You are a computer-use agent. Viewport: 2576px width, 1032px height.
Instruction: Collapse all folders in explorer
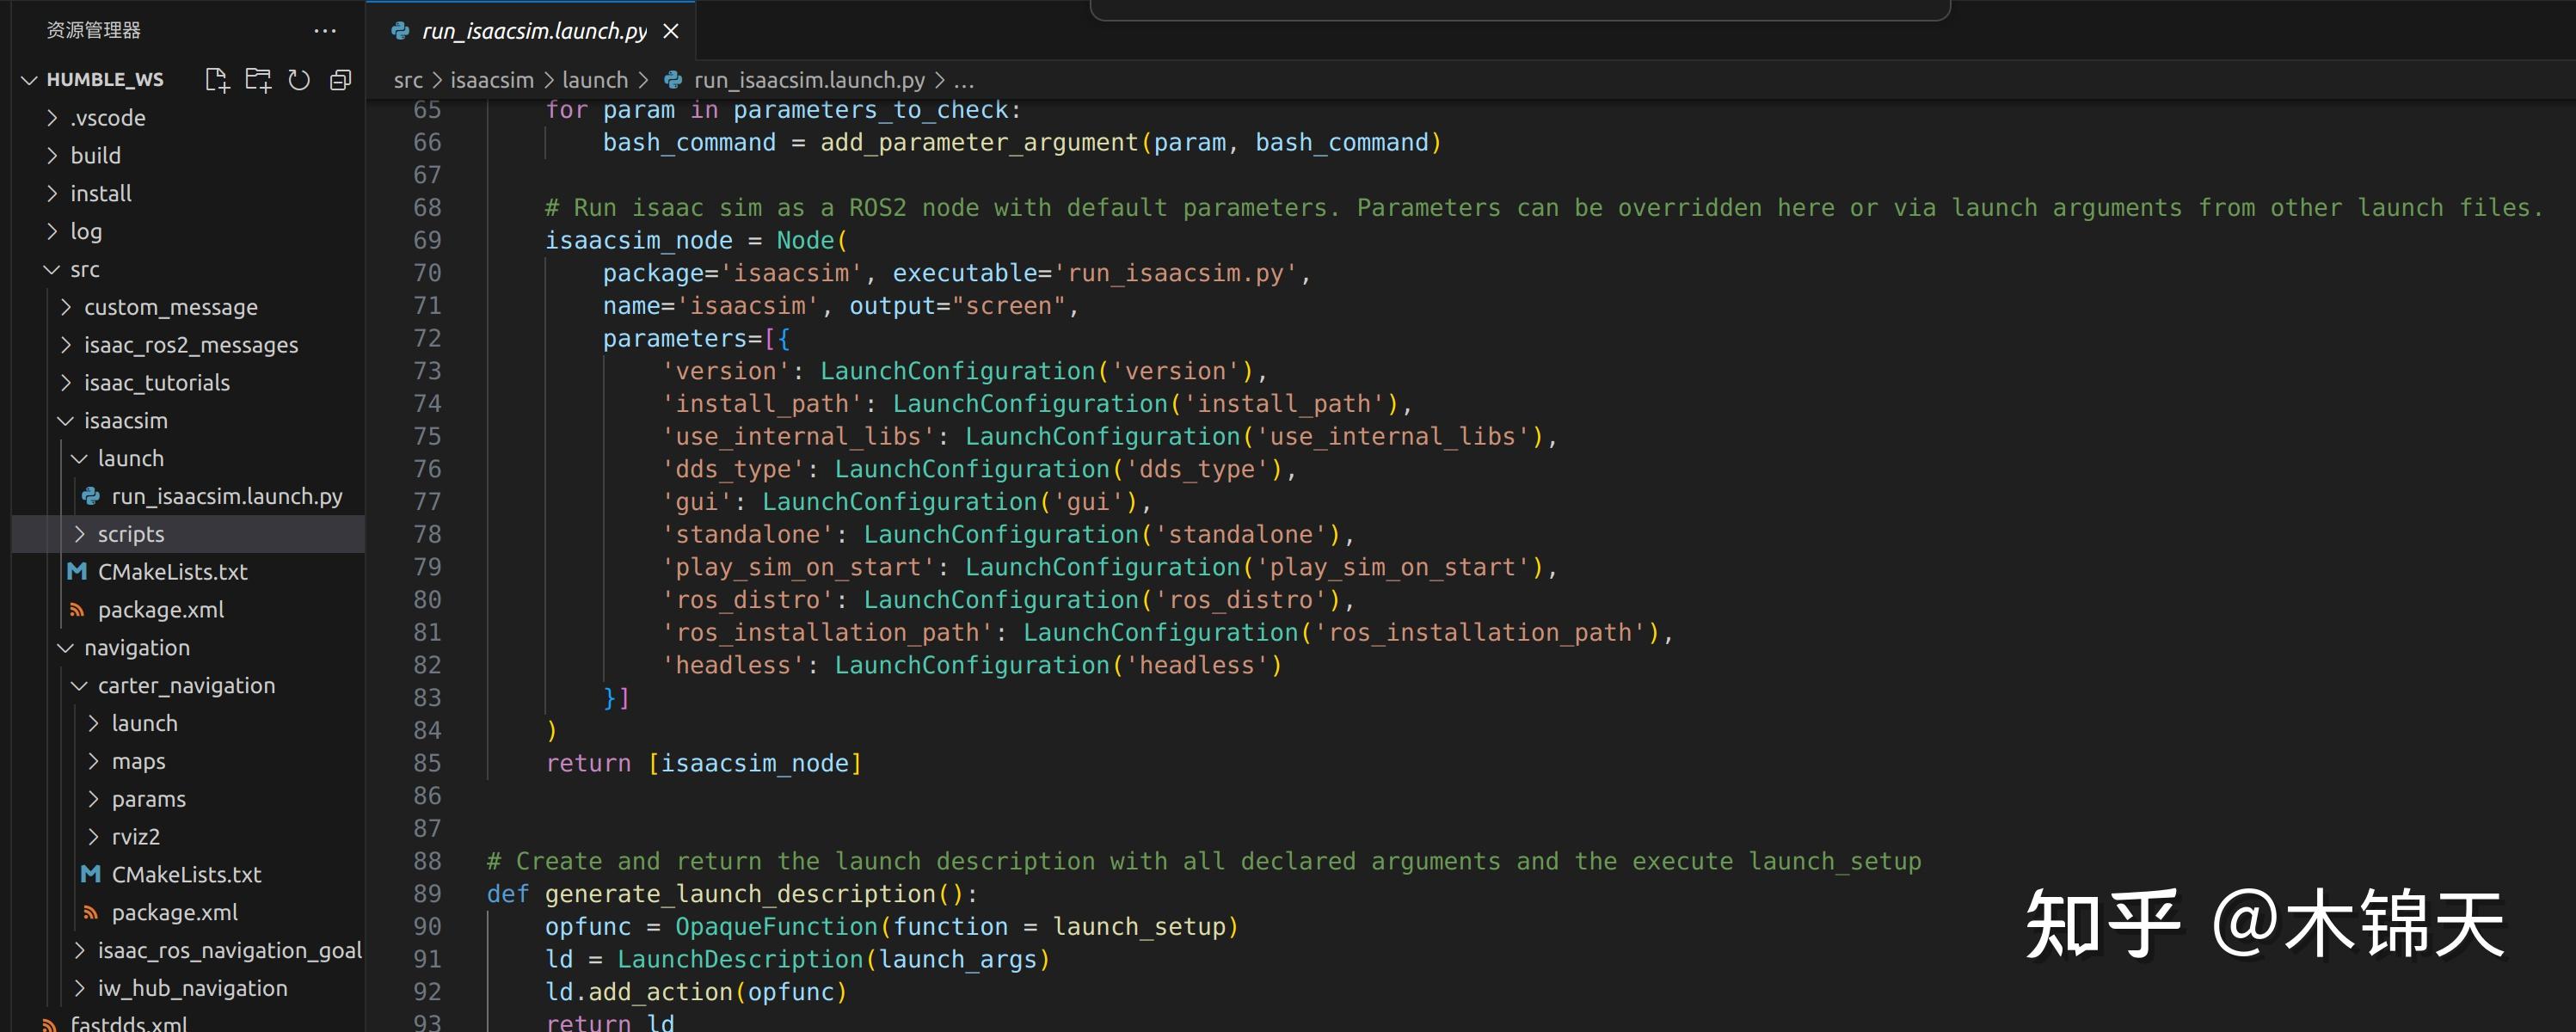(x=341, y=80)
